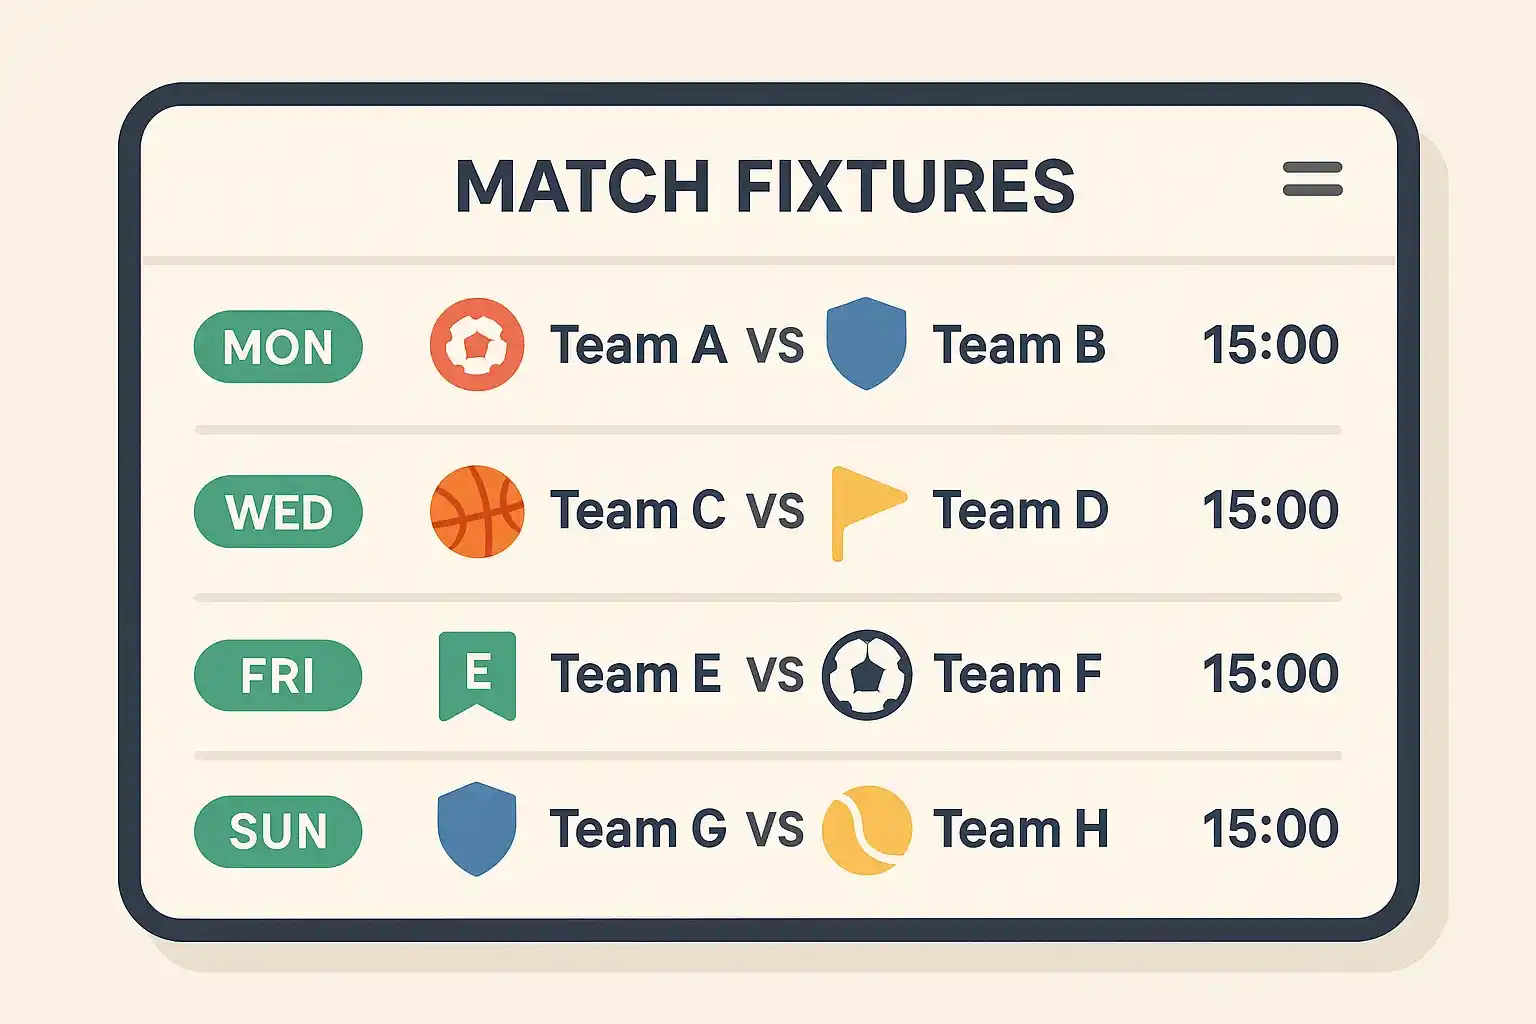The width and height of the screenshot is (1536, 1024).
Task: Select Team D's yellow flag icon
Action: pyautogui.click(x=868, y=513)
